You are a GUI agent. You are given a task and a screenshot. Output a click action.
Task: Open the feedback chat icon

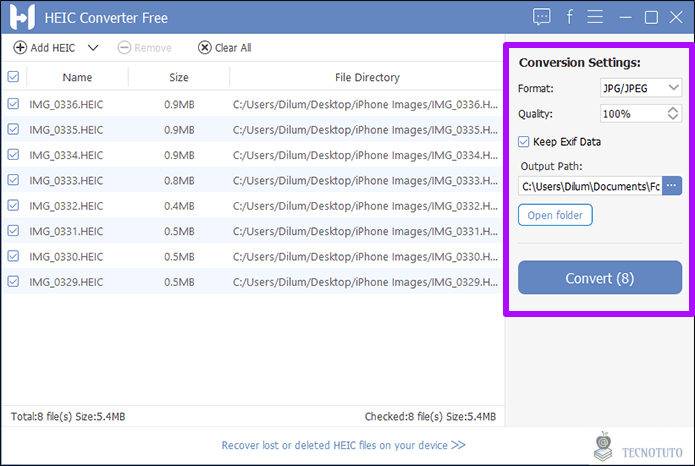[542, 17]
